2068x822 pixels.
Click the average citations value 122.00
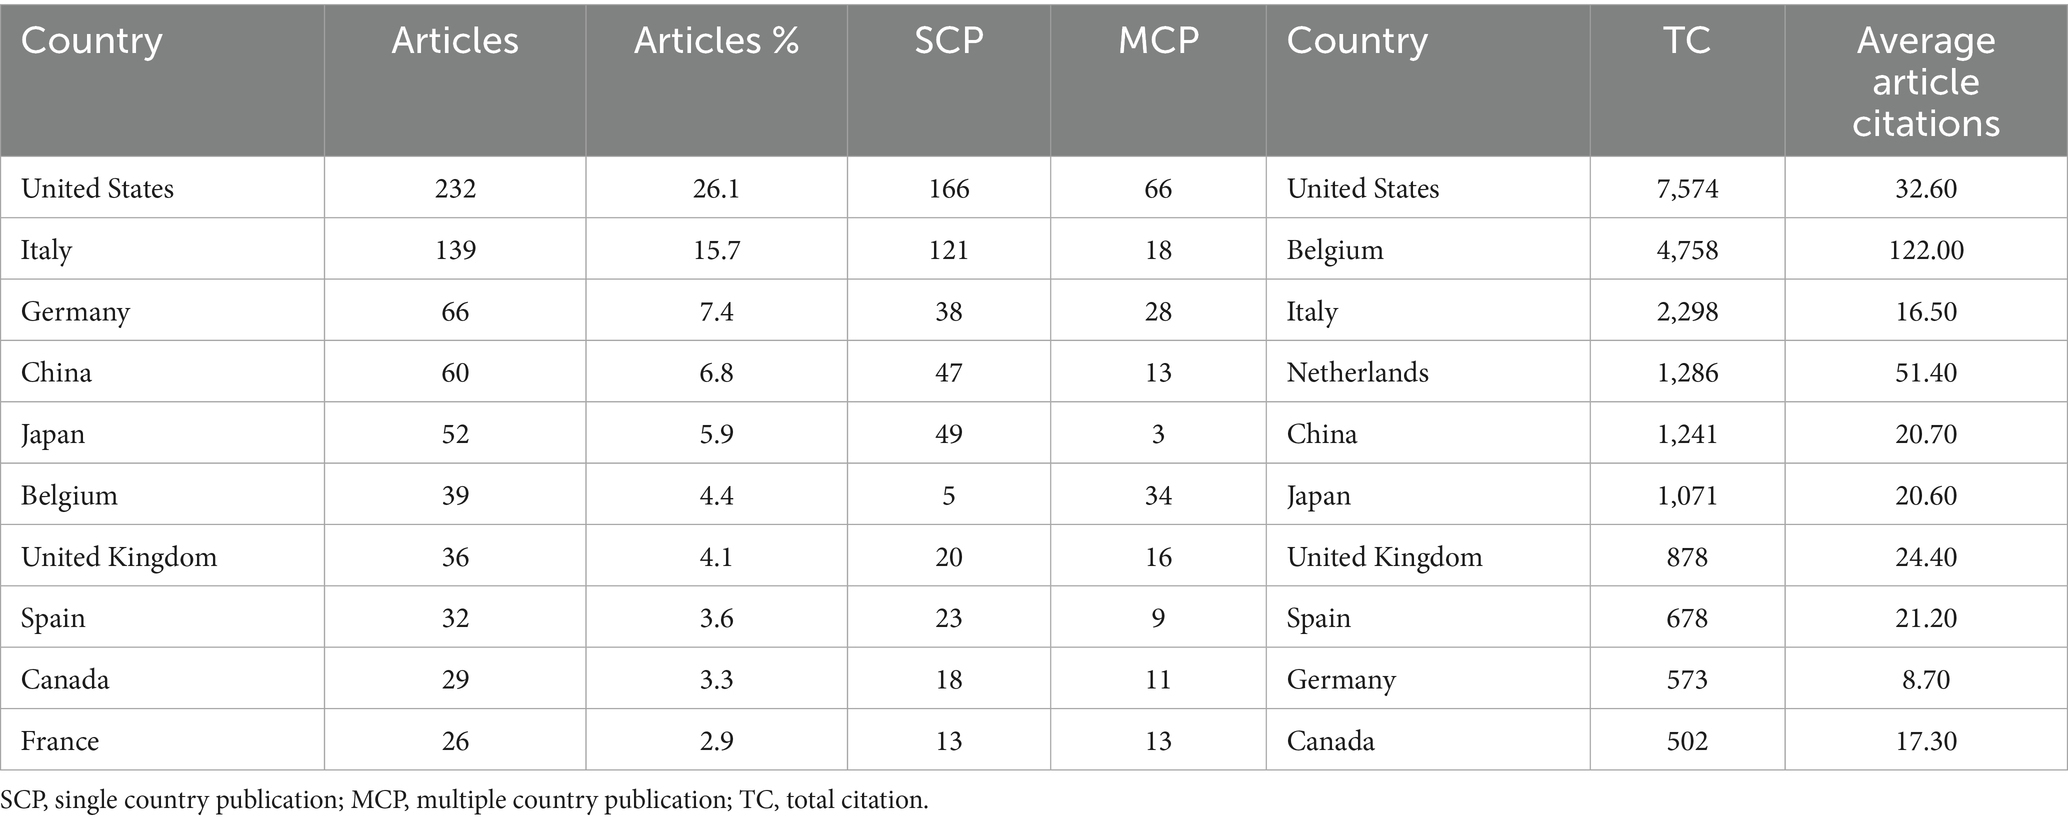point(1925,250)
